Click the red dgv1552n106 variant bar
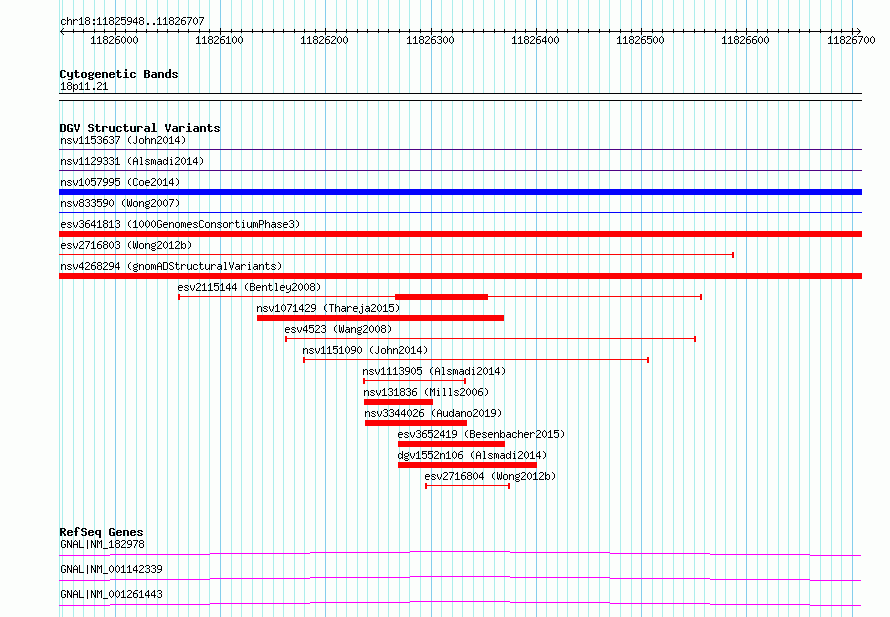This screenshot has width=890, height=617. (467, 465)
